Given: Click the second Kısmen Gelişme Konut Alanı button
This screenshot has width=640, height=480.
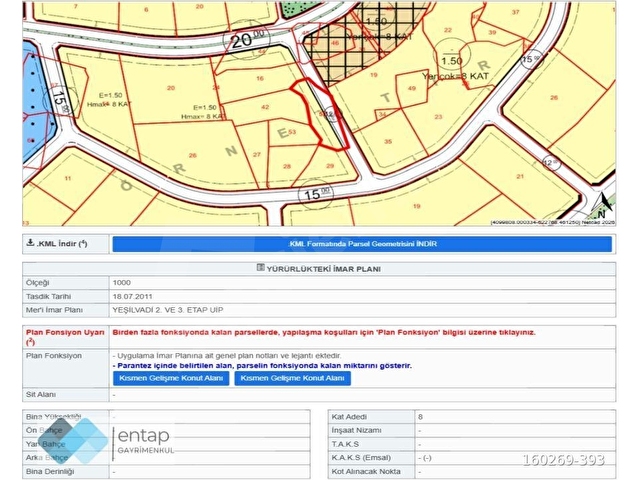Looking at the screenshot, I should pyautogui.click(x=293, y=378).
